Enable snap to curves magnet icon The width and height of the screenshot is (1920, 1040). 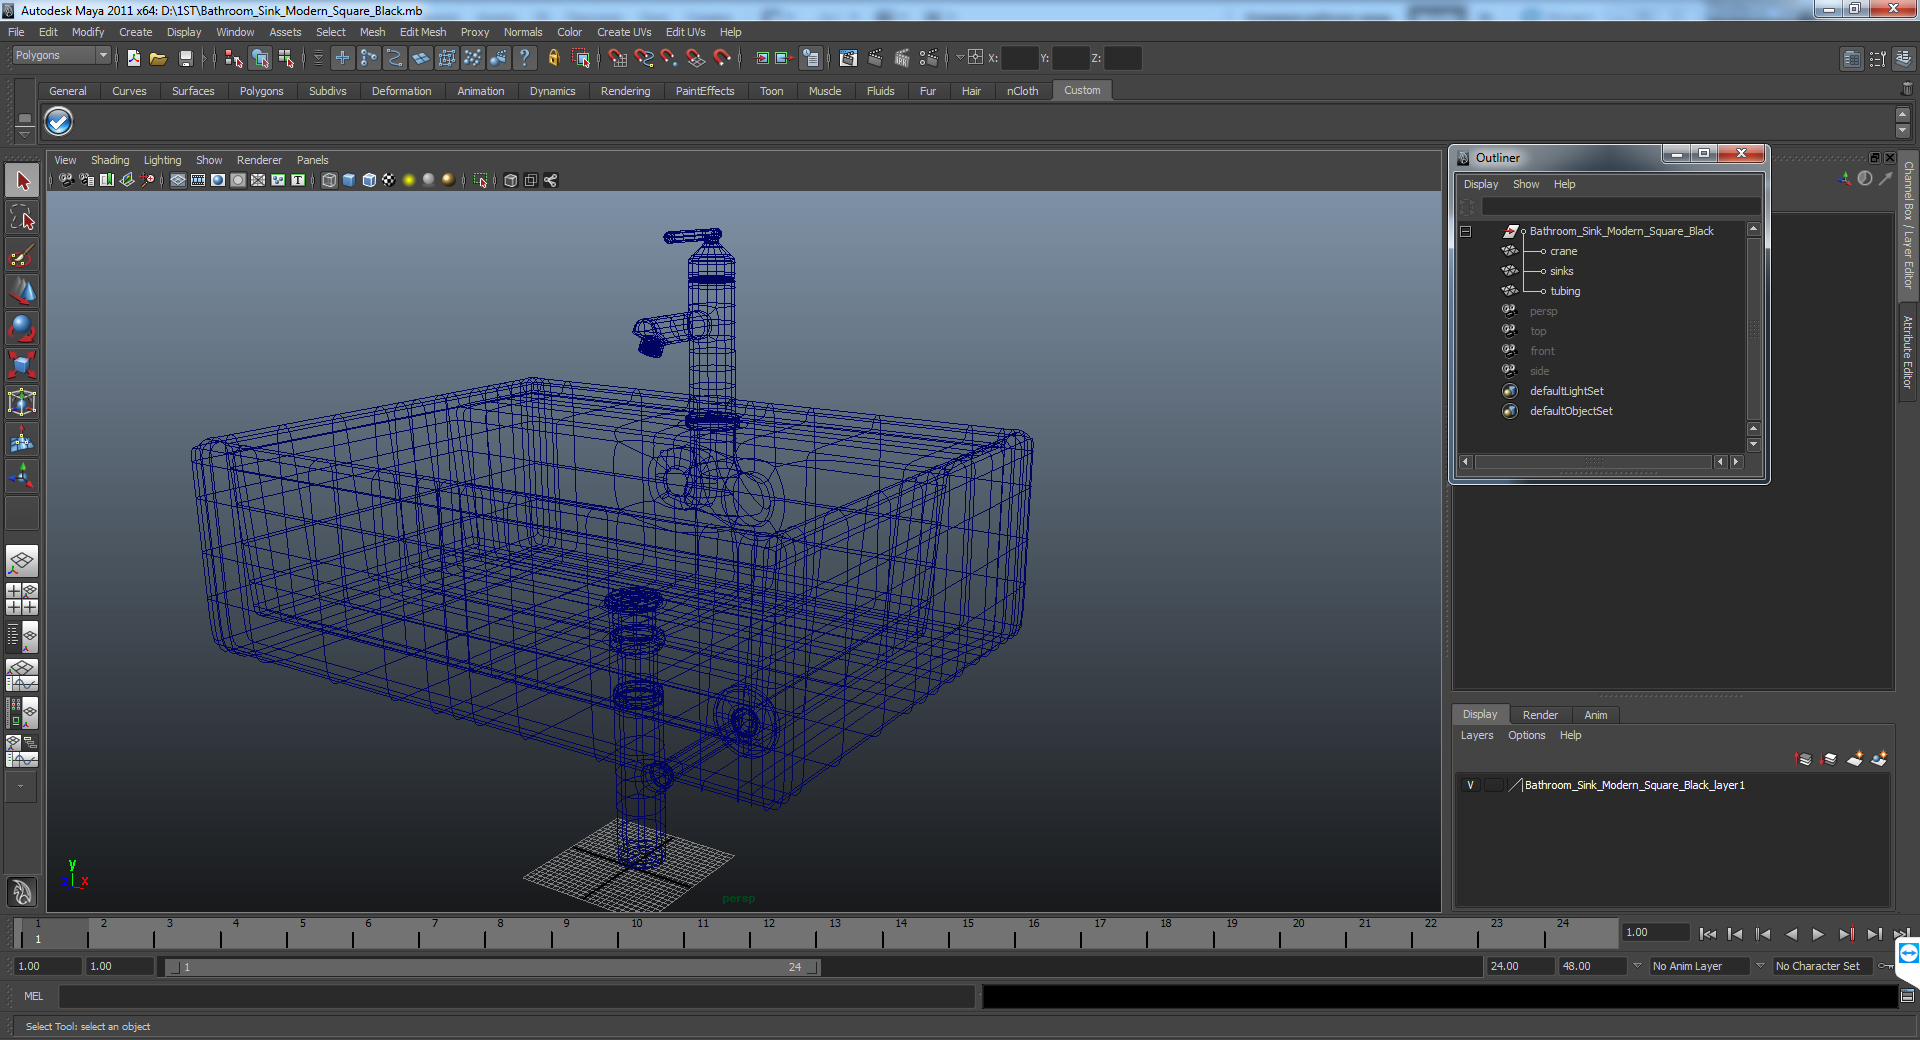pyautogui.click(x=643, y=58)
